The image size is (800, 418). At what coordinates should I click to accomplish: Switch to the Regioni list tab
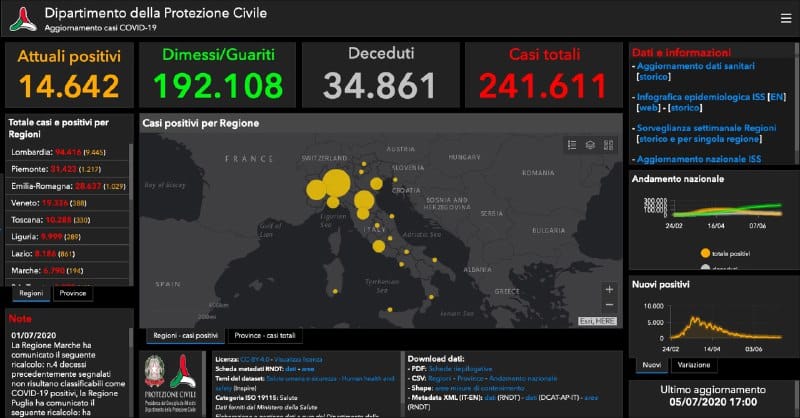pyautogui.click(x=31, y=293)
